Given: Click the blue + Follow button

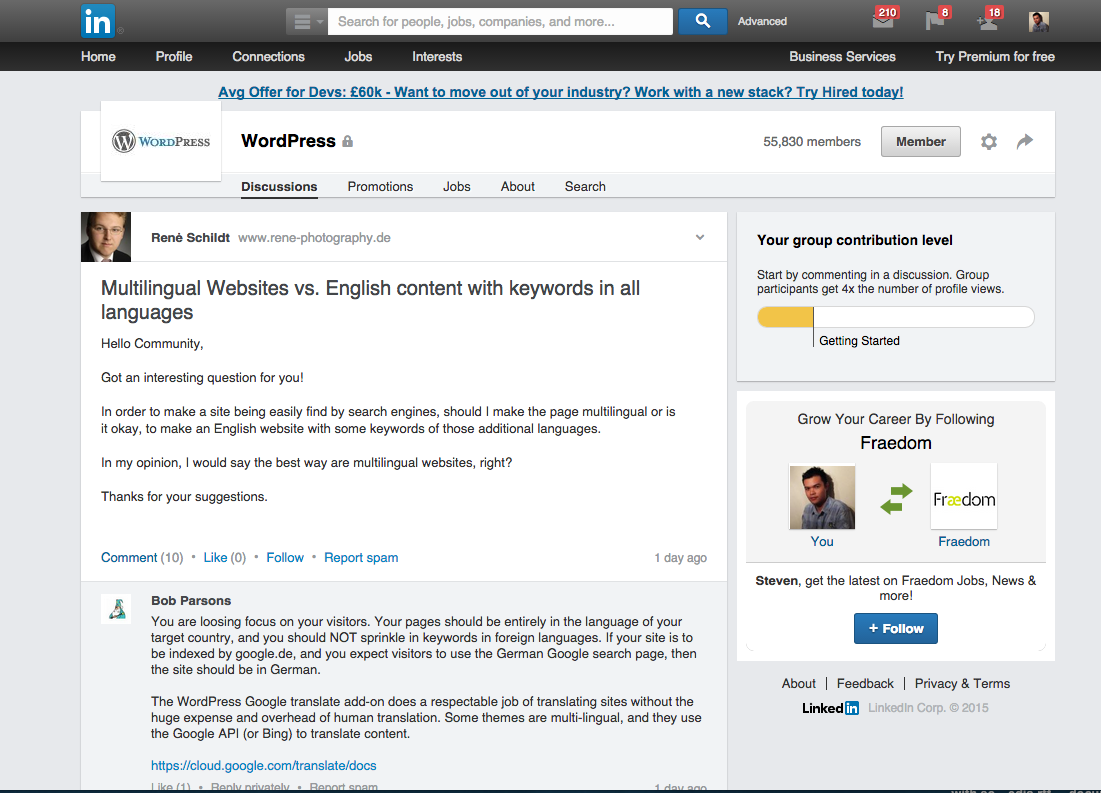Looking at the screenshot, I should pos(896,629).
